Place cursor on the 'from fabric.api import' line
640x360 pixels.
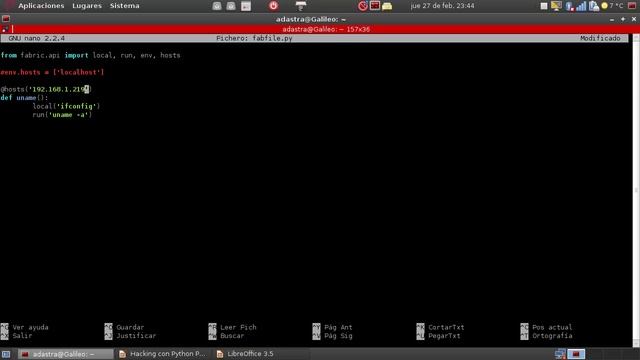tap(90, 55)
